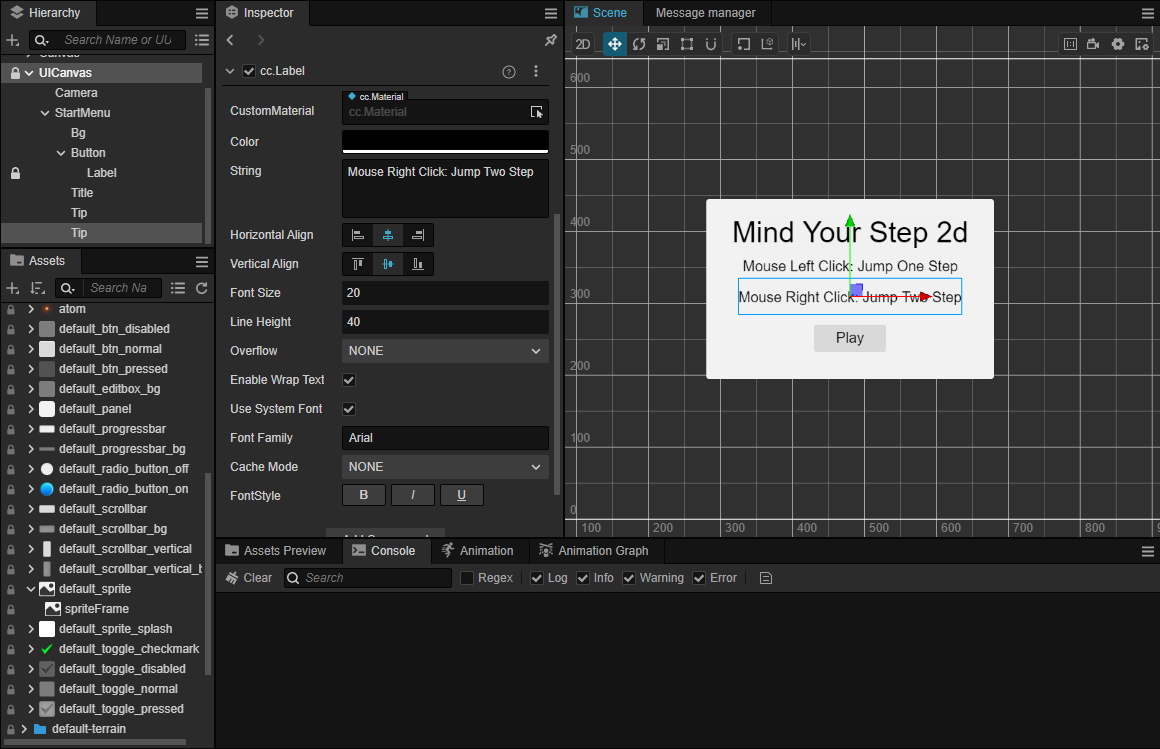Open the Label color picker

(x=445, y=141)
